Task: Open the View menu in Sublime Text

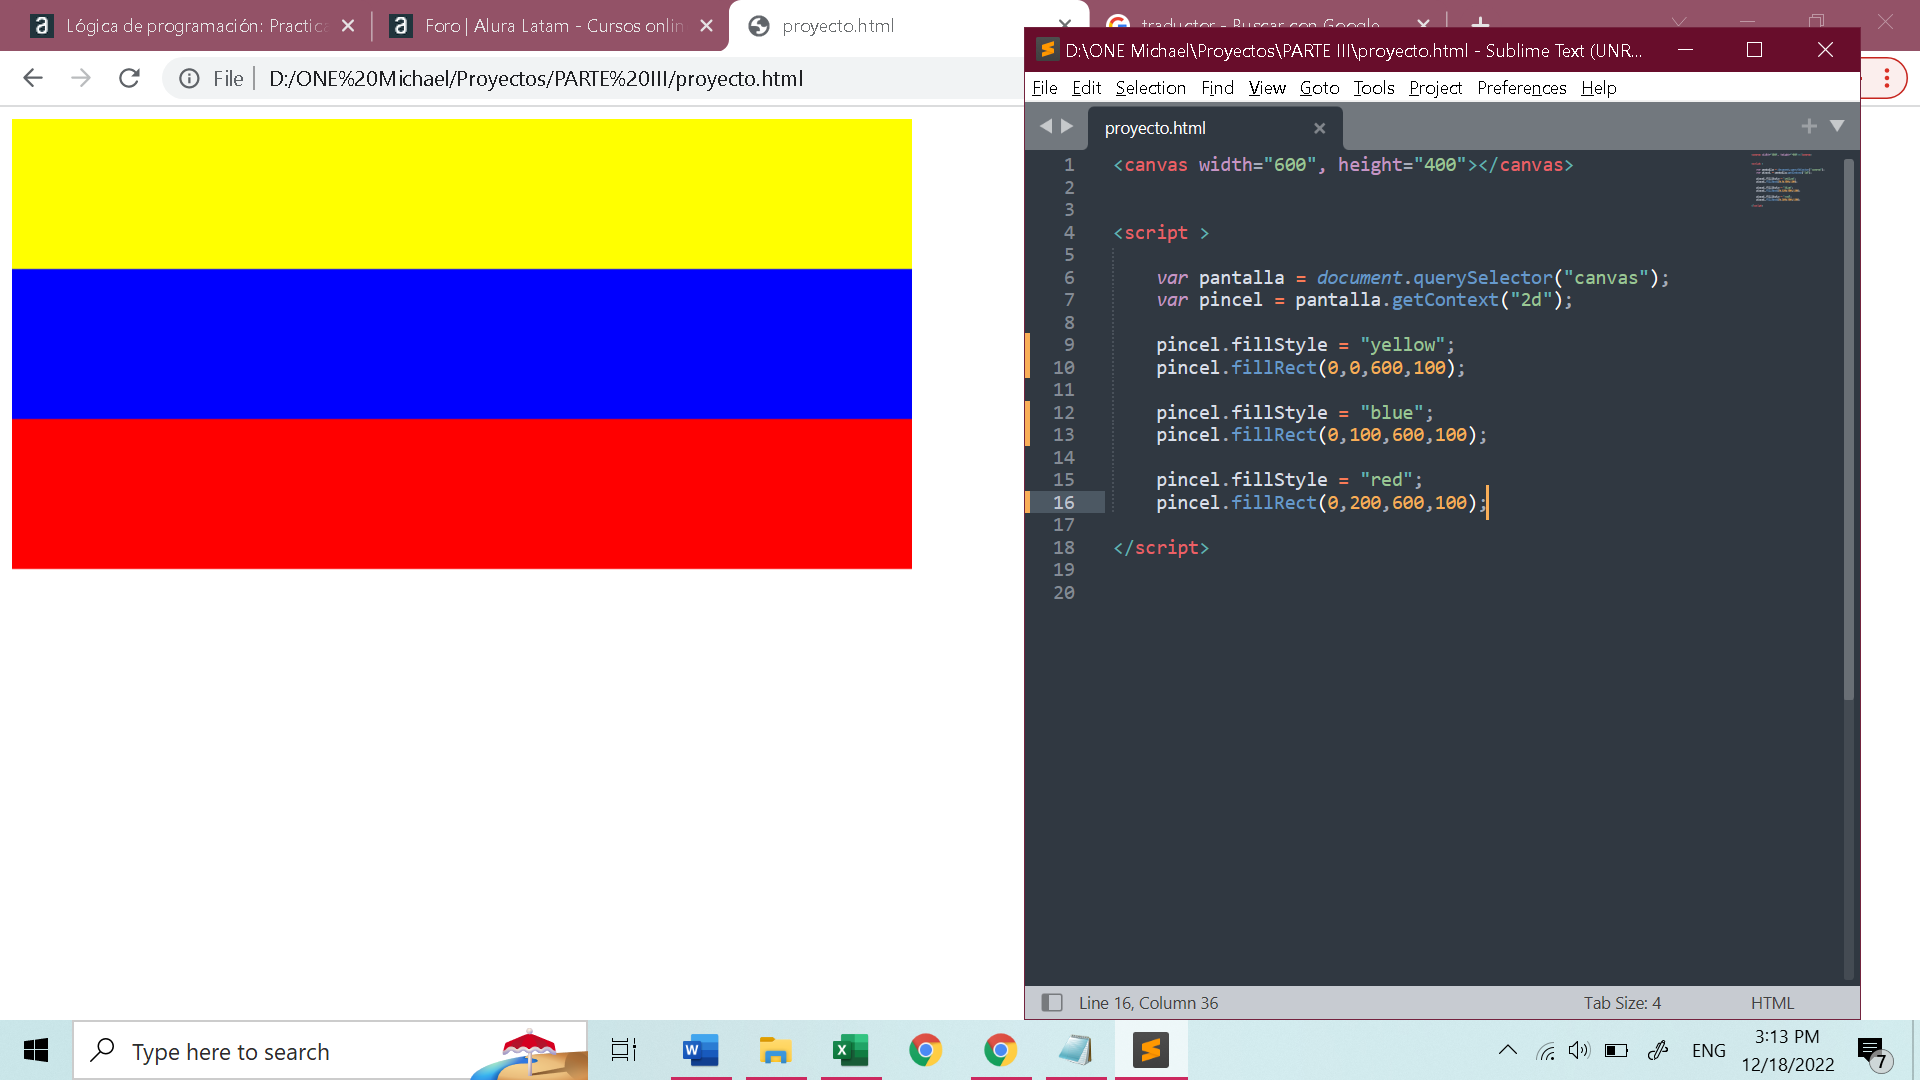Action: 1267,88
